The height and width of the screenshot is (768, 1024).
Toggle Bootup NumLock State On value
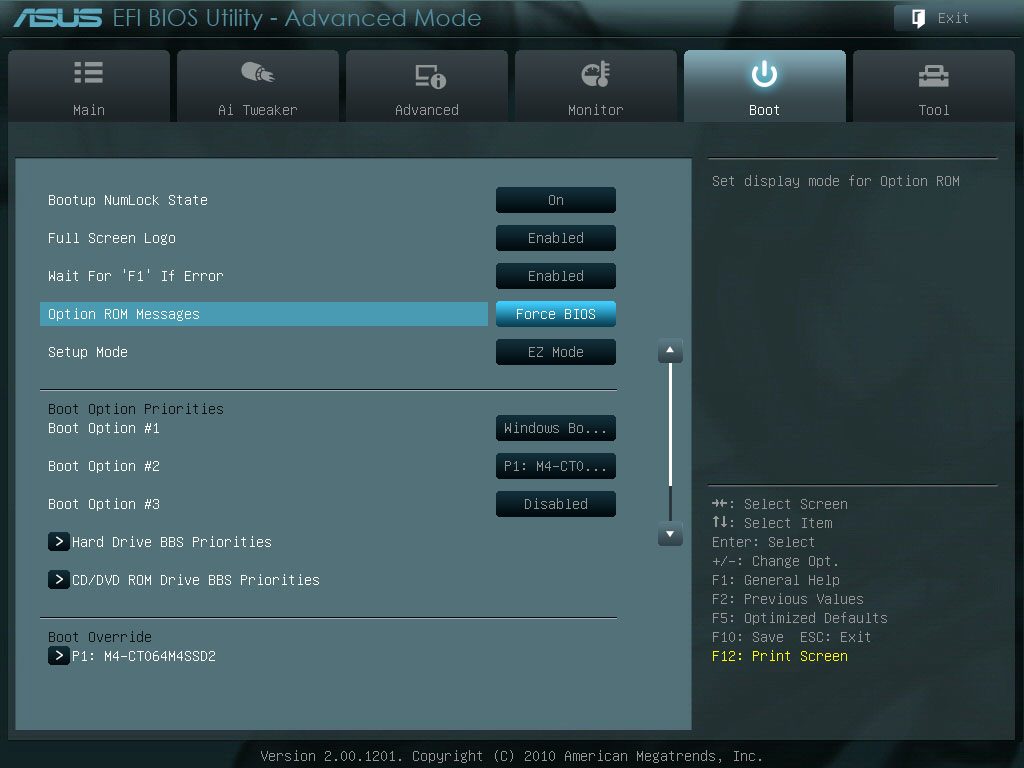[x=556, y=200]
